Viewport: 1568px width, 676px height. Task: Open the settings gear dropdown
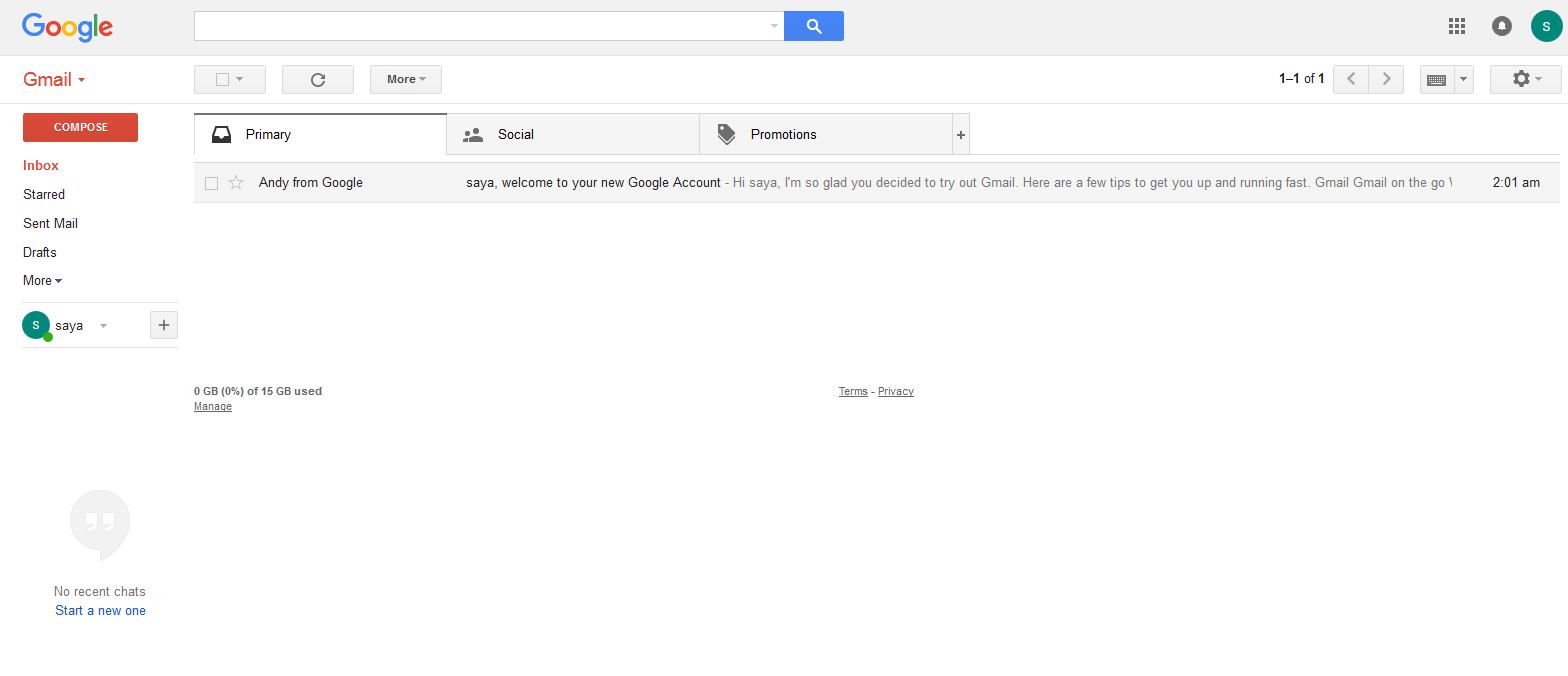click(1526, 79)
